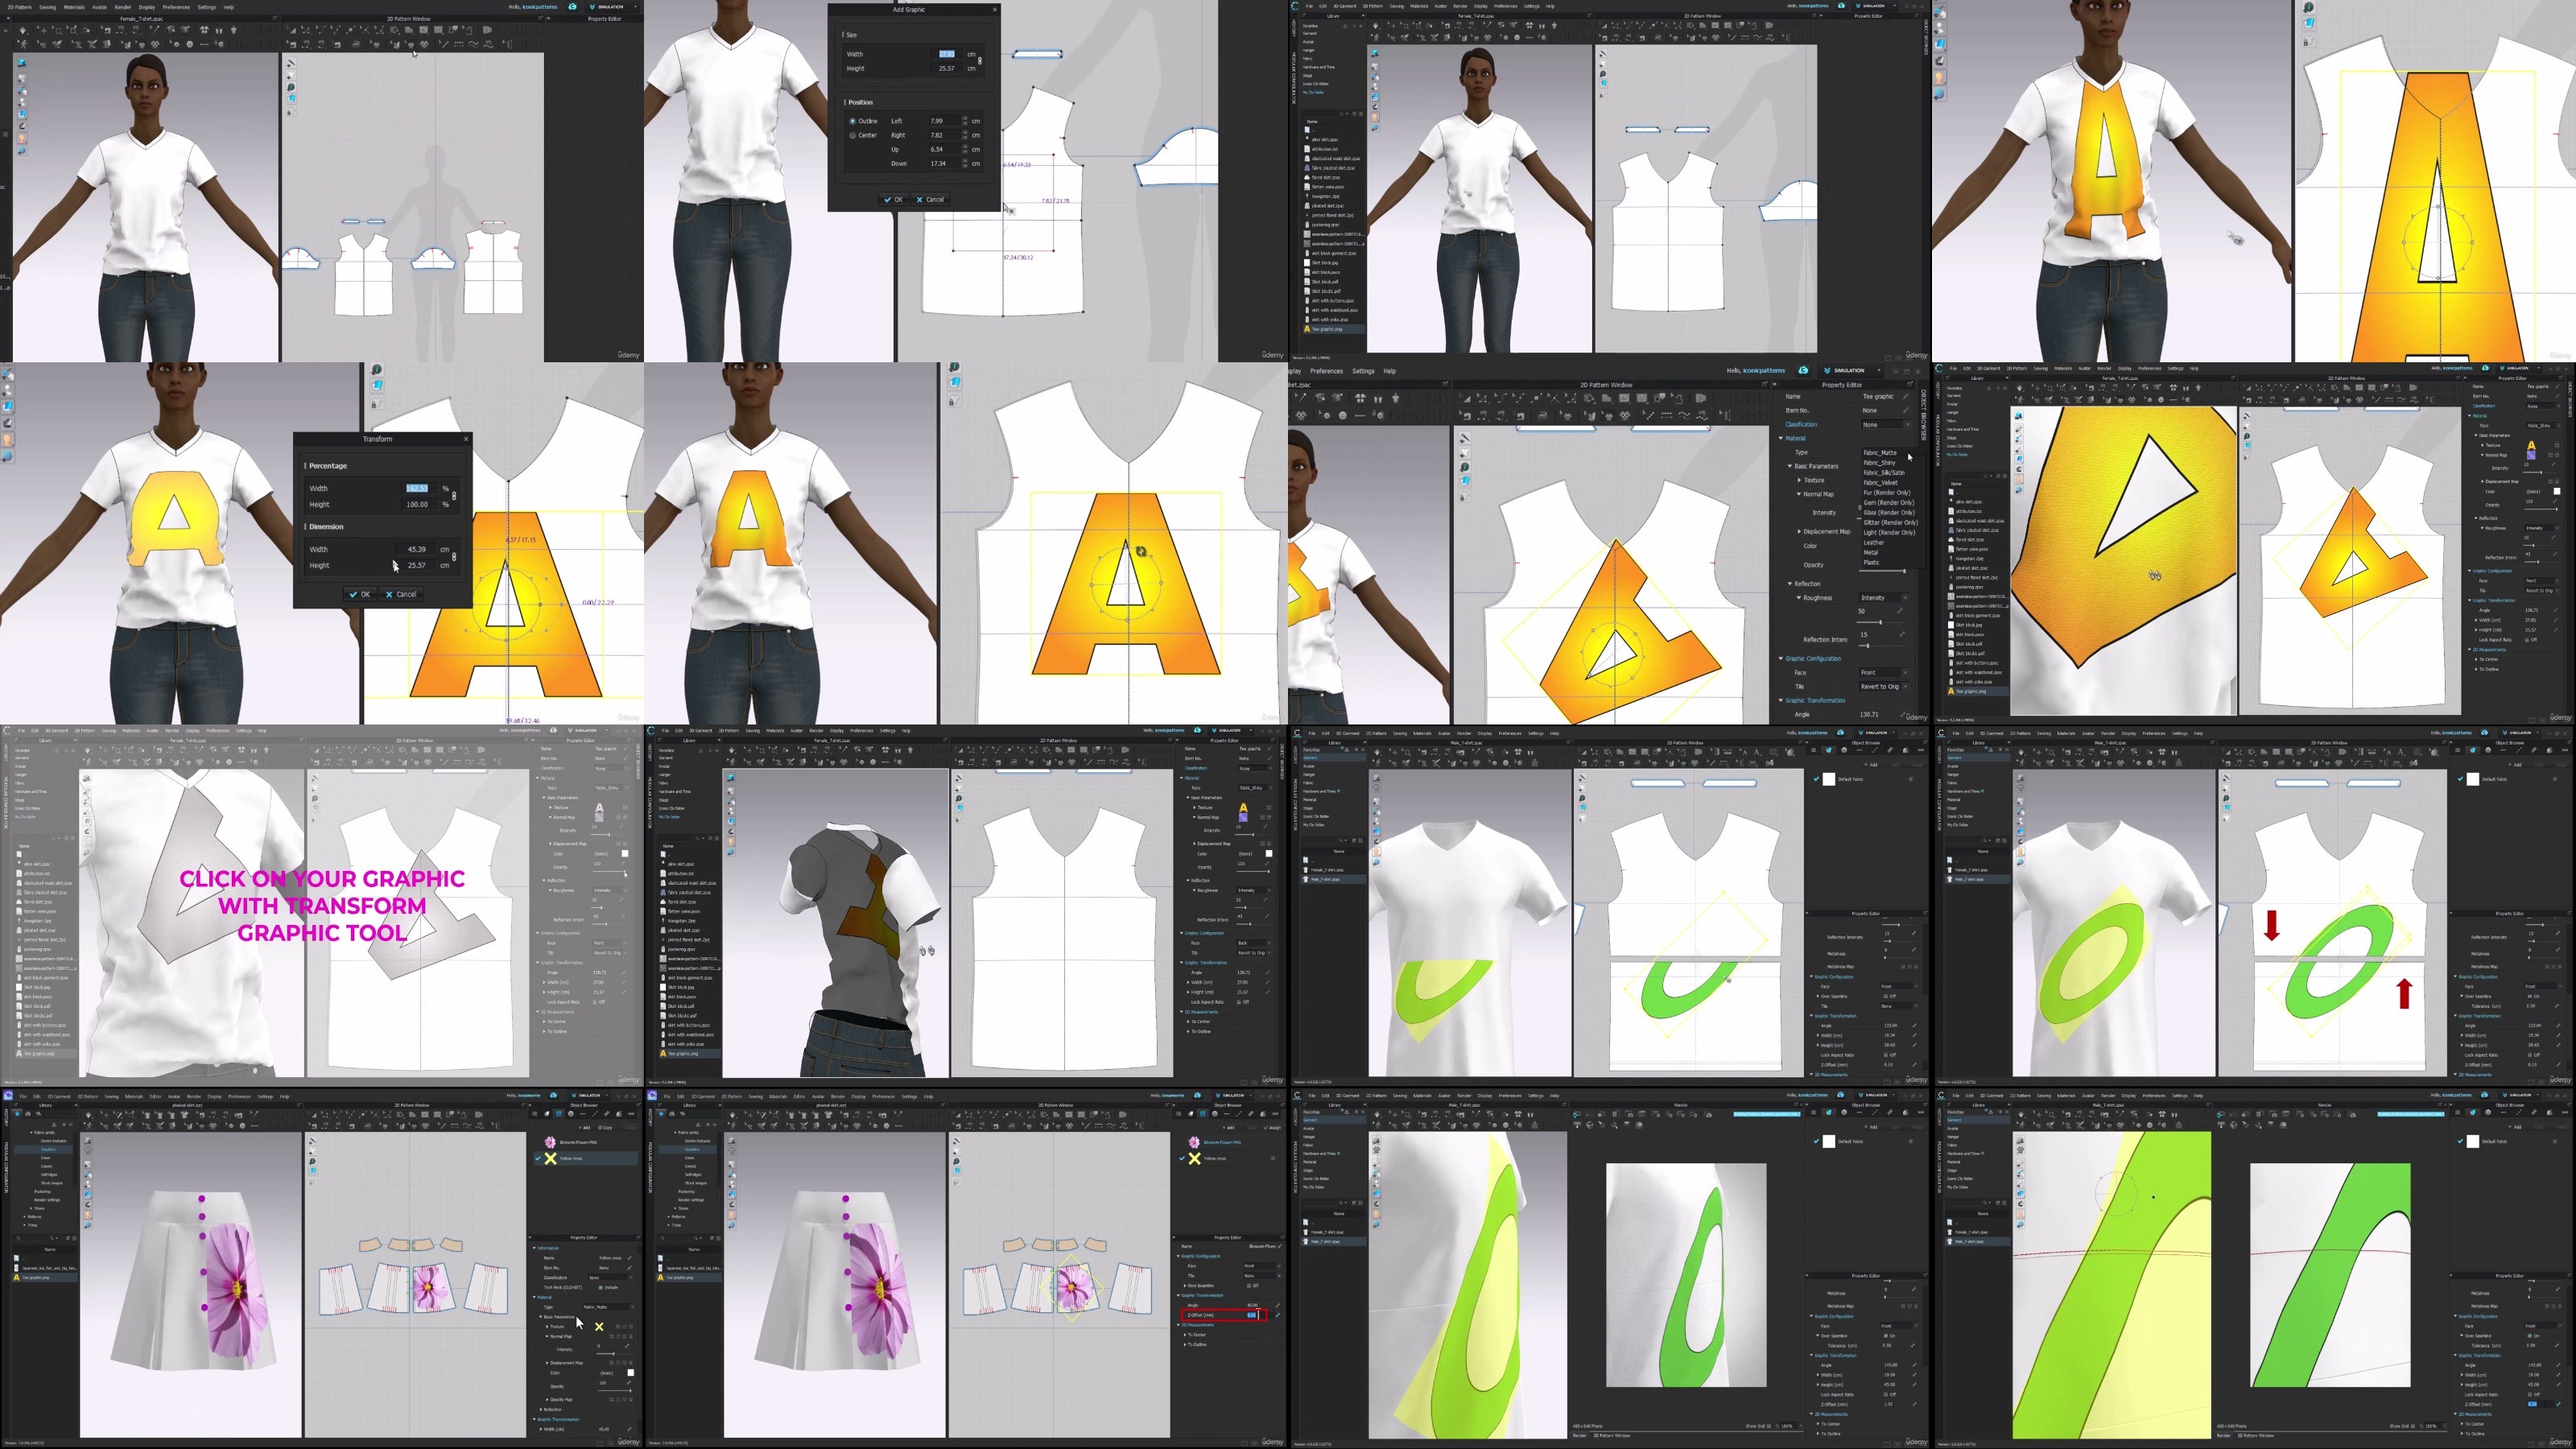
Task: Open Roughness Intensity dropdown below the open Type list
Action: [1882, 598]
